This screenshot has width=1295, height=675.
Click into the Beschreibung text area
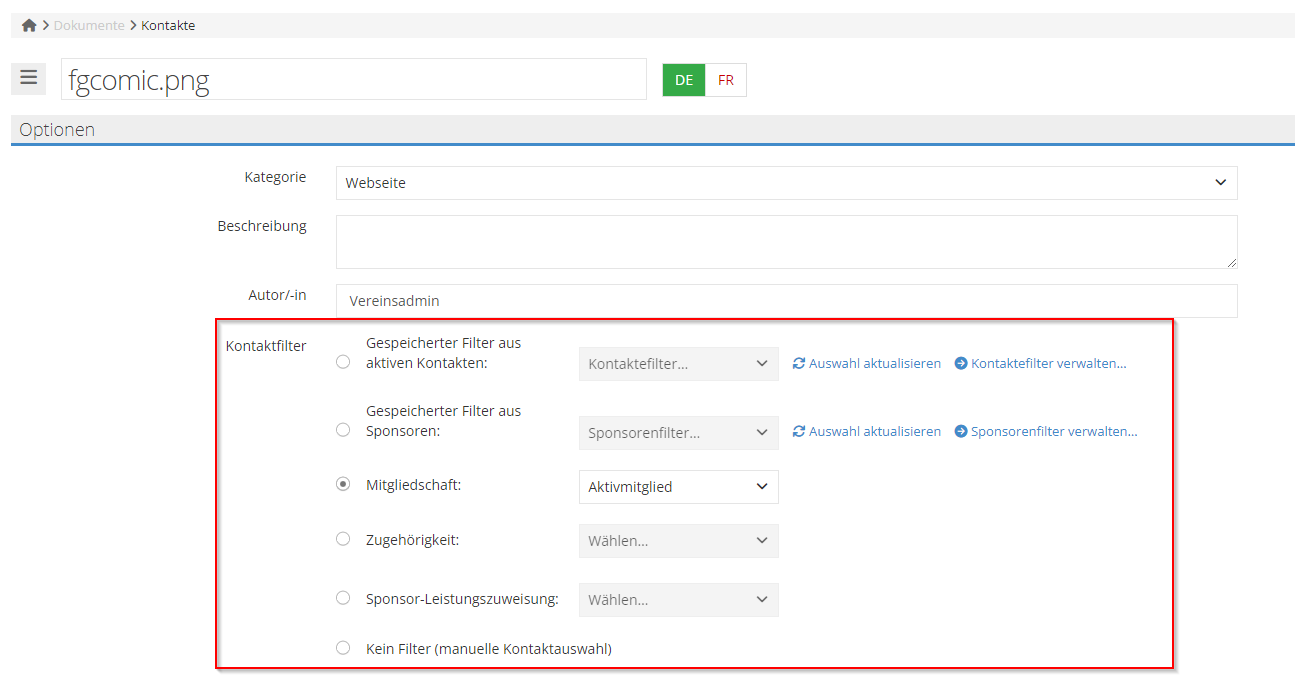pos(786,242)
